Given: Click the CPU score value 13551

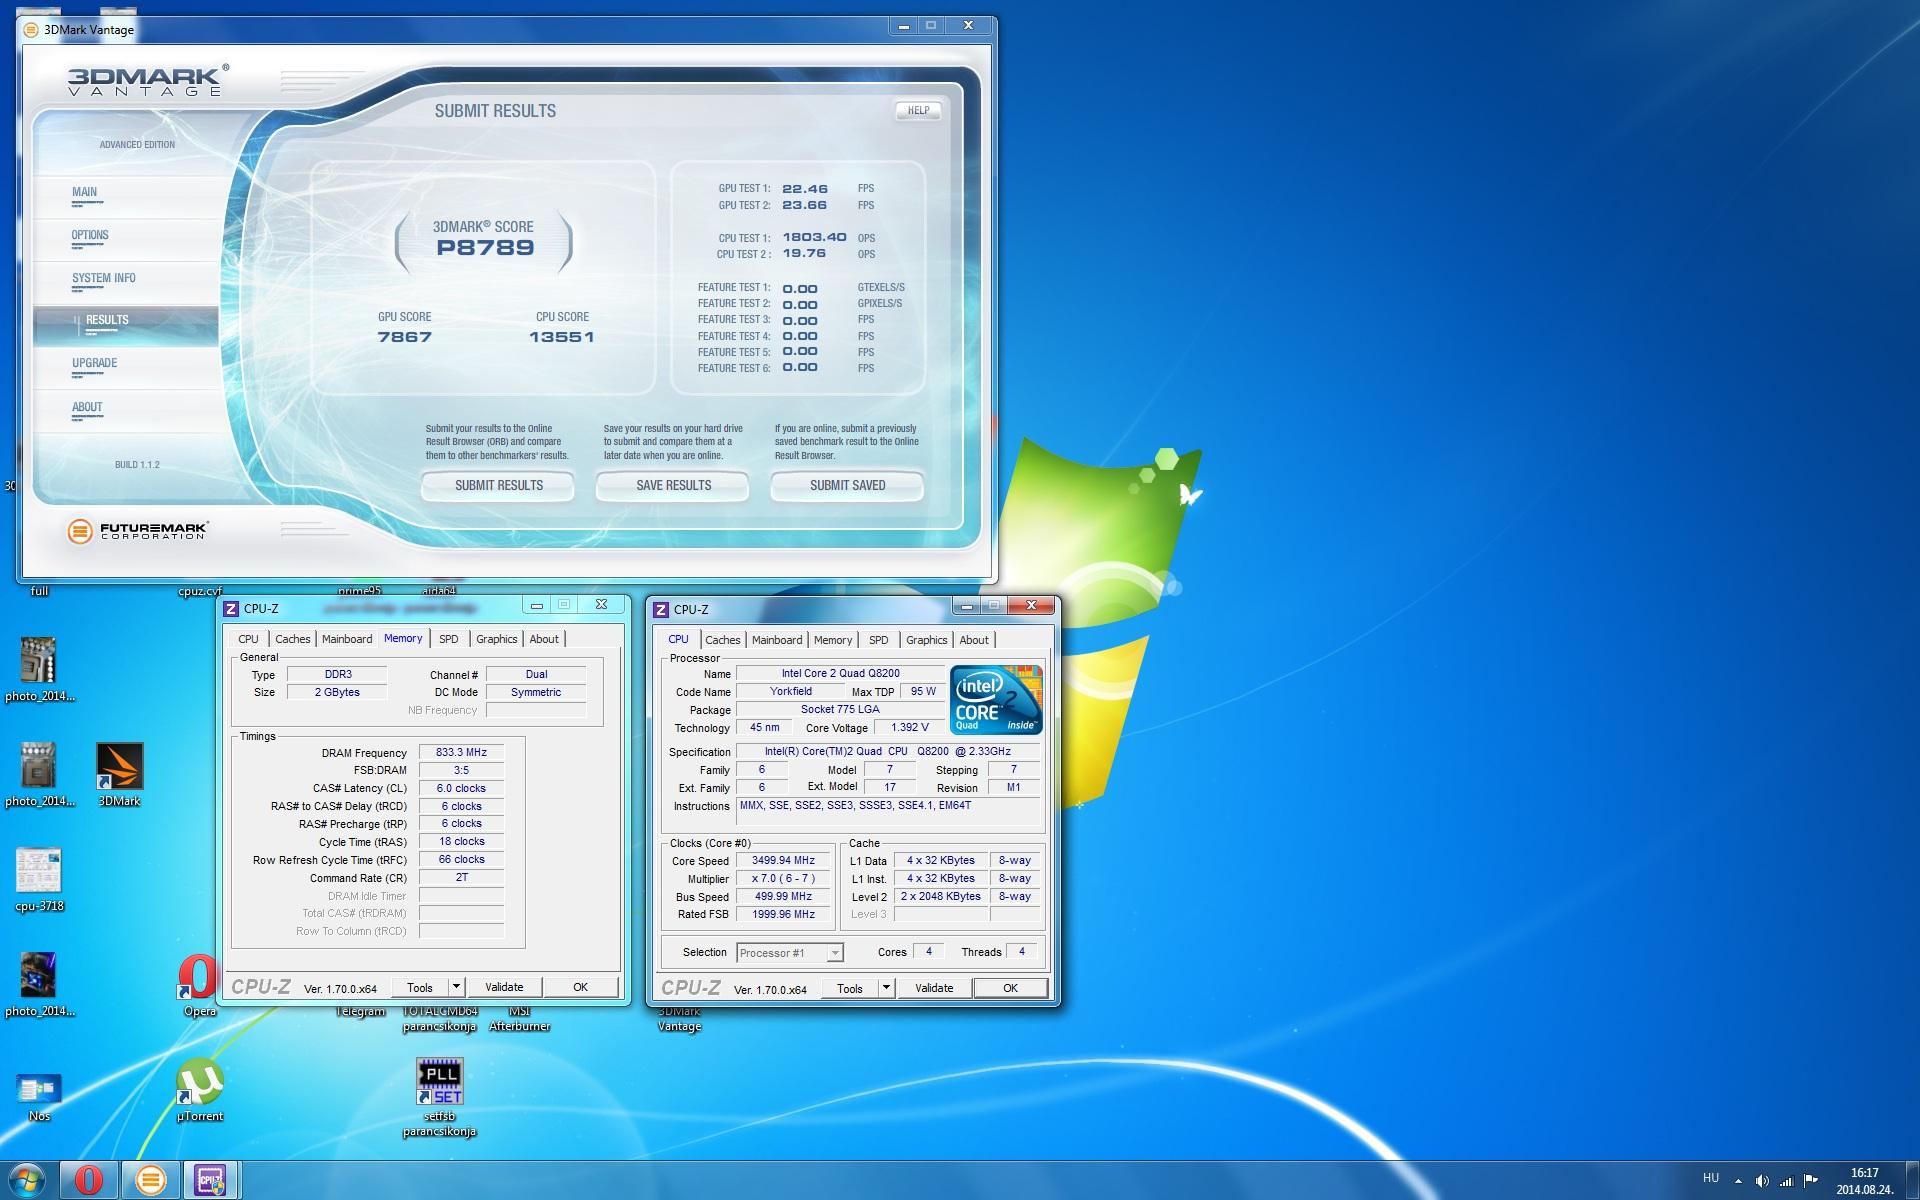Looking at the screenshot, I should [562, 338].
